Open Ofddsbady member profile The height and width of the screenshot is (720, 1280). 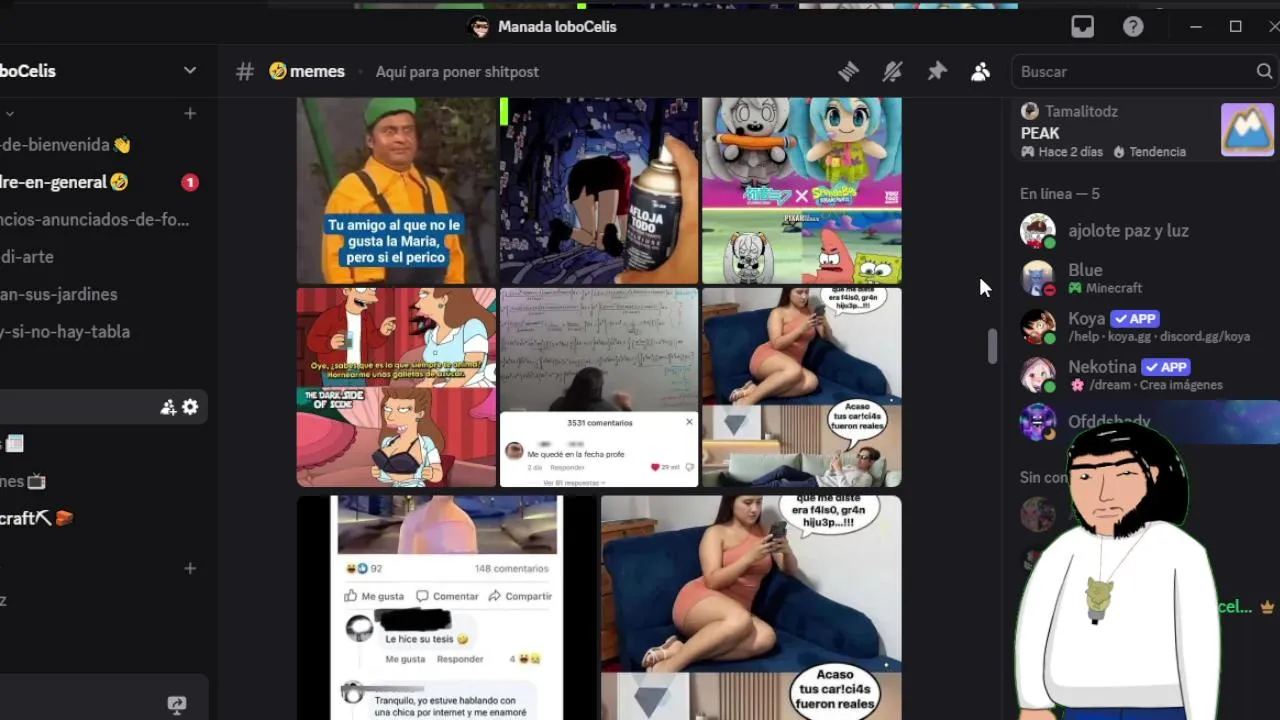1144,421
